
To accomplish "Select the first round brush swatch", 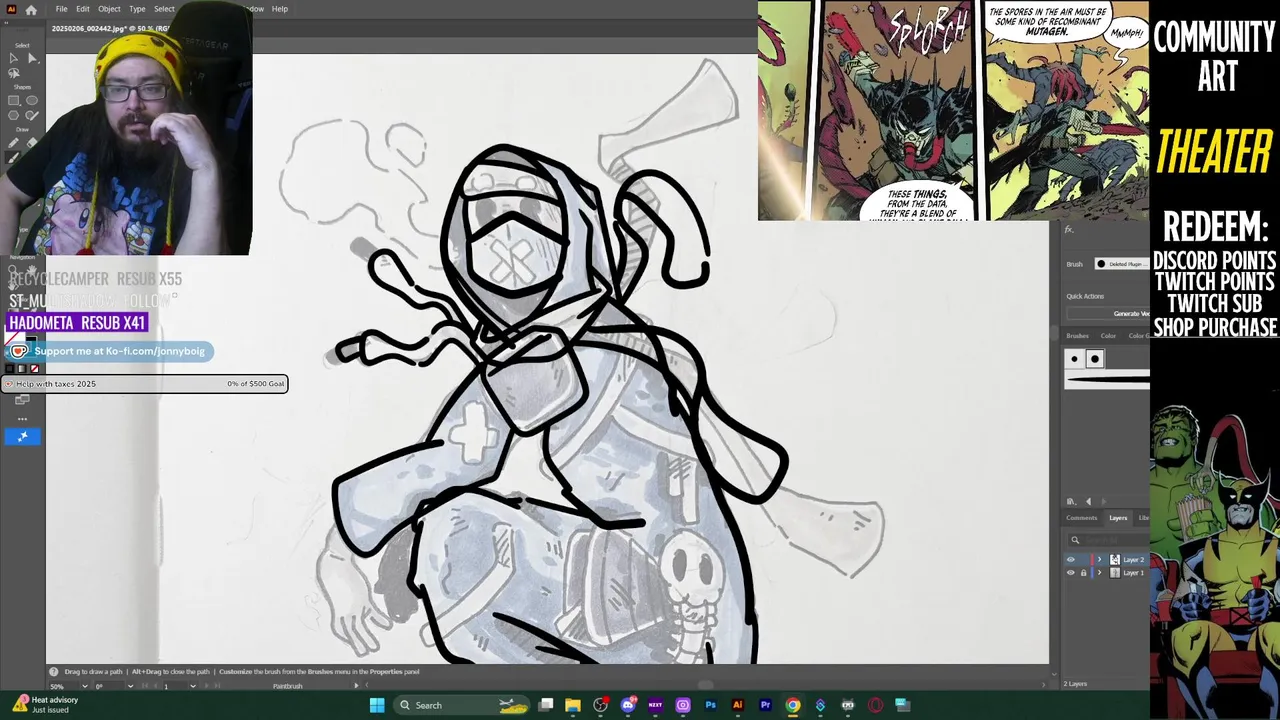I will click(1075, 359).
